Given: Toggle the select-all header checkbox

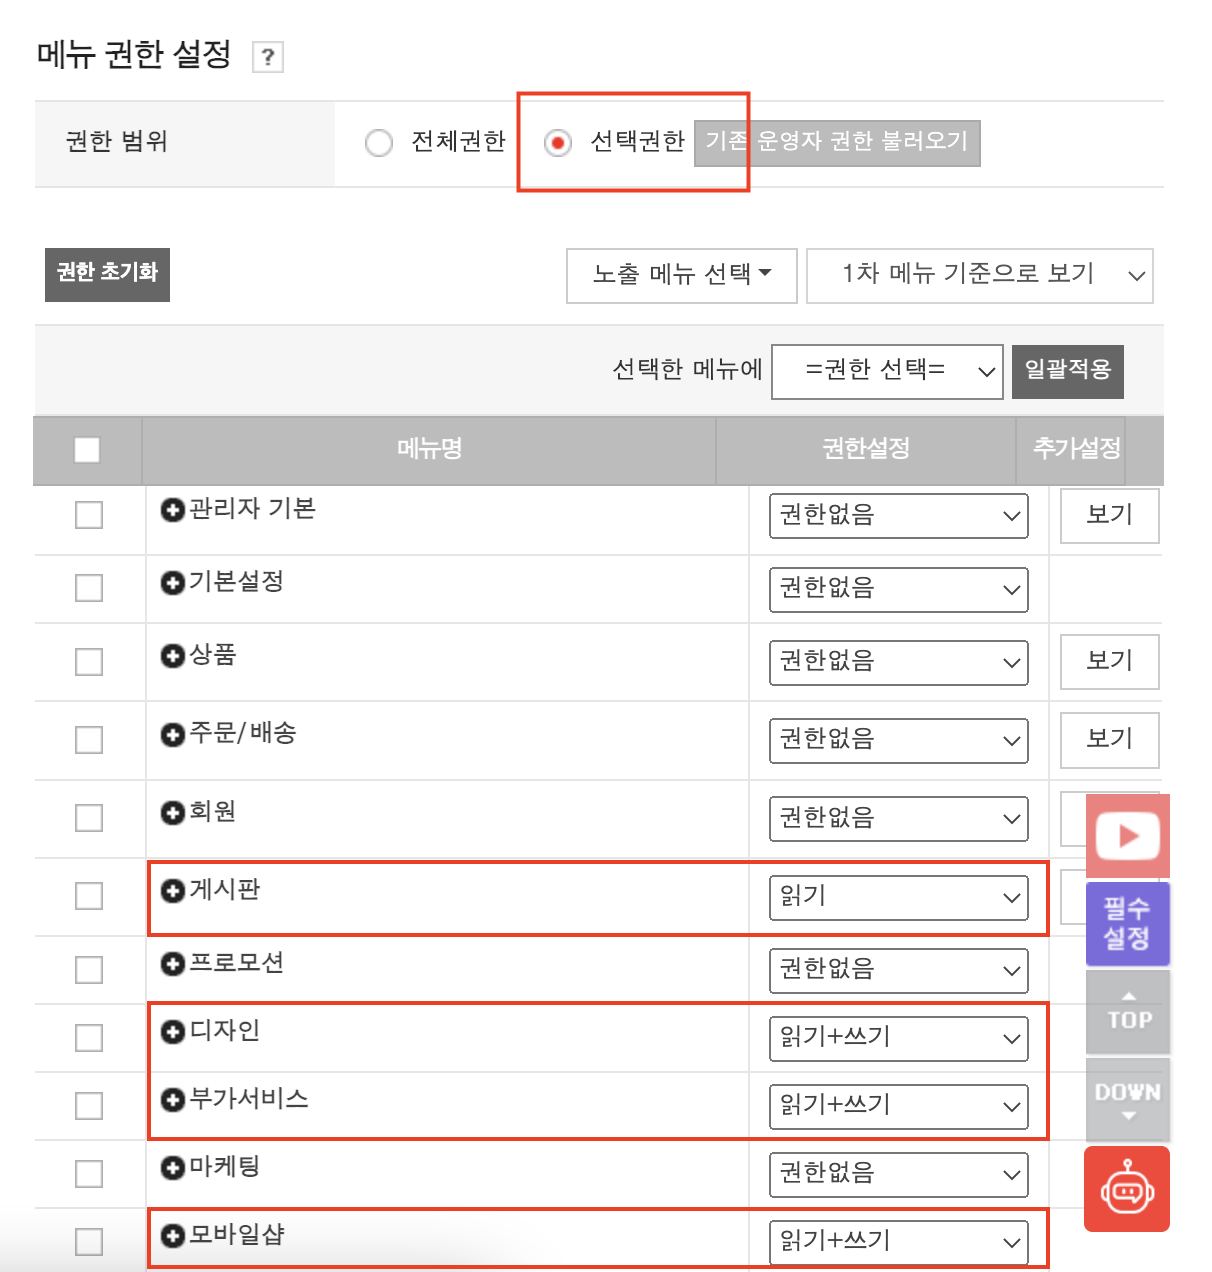Looking at the screenshot, I should pyautogui.click(x=87, y=450).
